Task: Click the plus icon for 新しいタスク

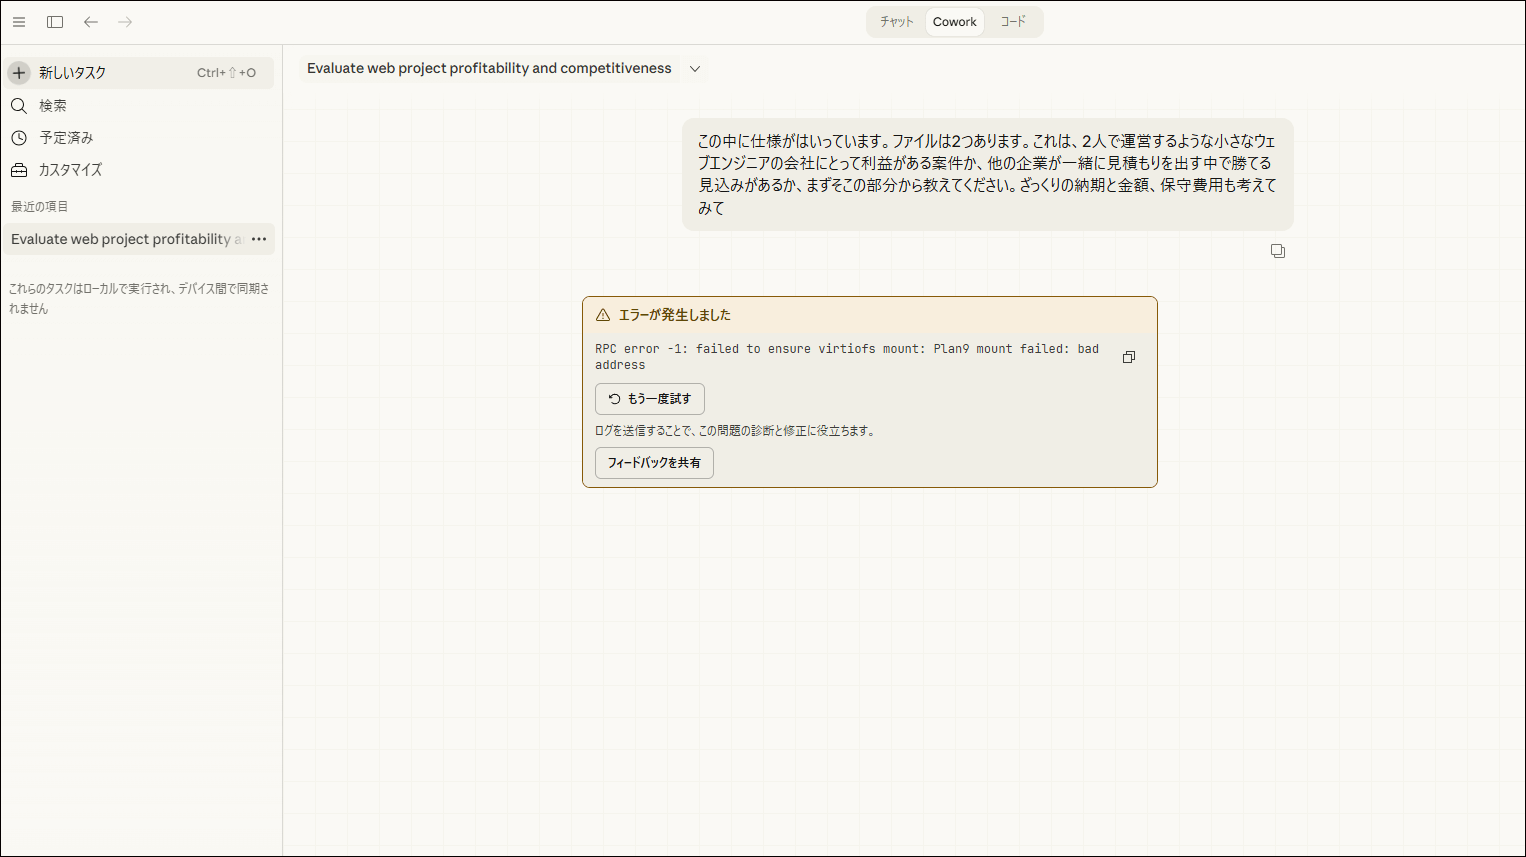Action: coord(19,73)
